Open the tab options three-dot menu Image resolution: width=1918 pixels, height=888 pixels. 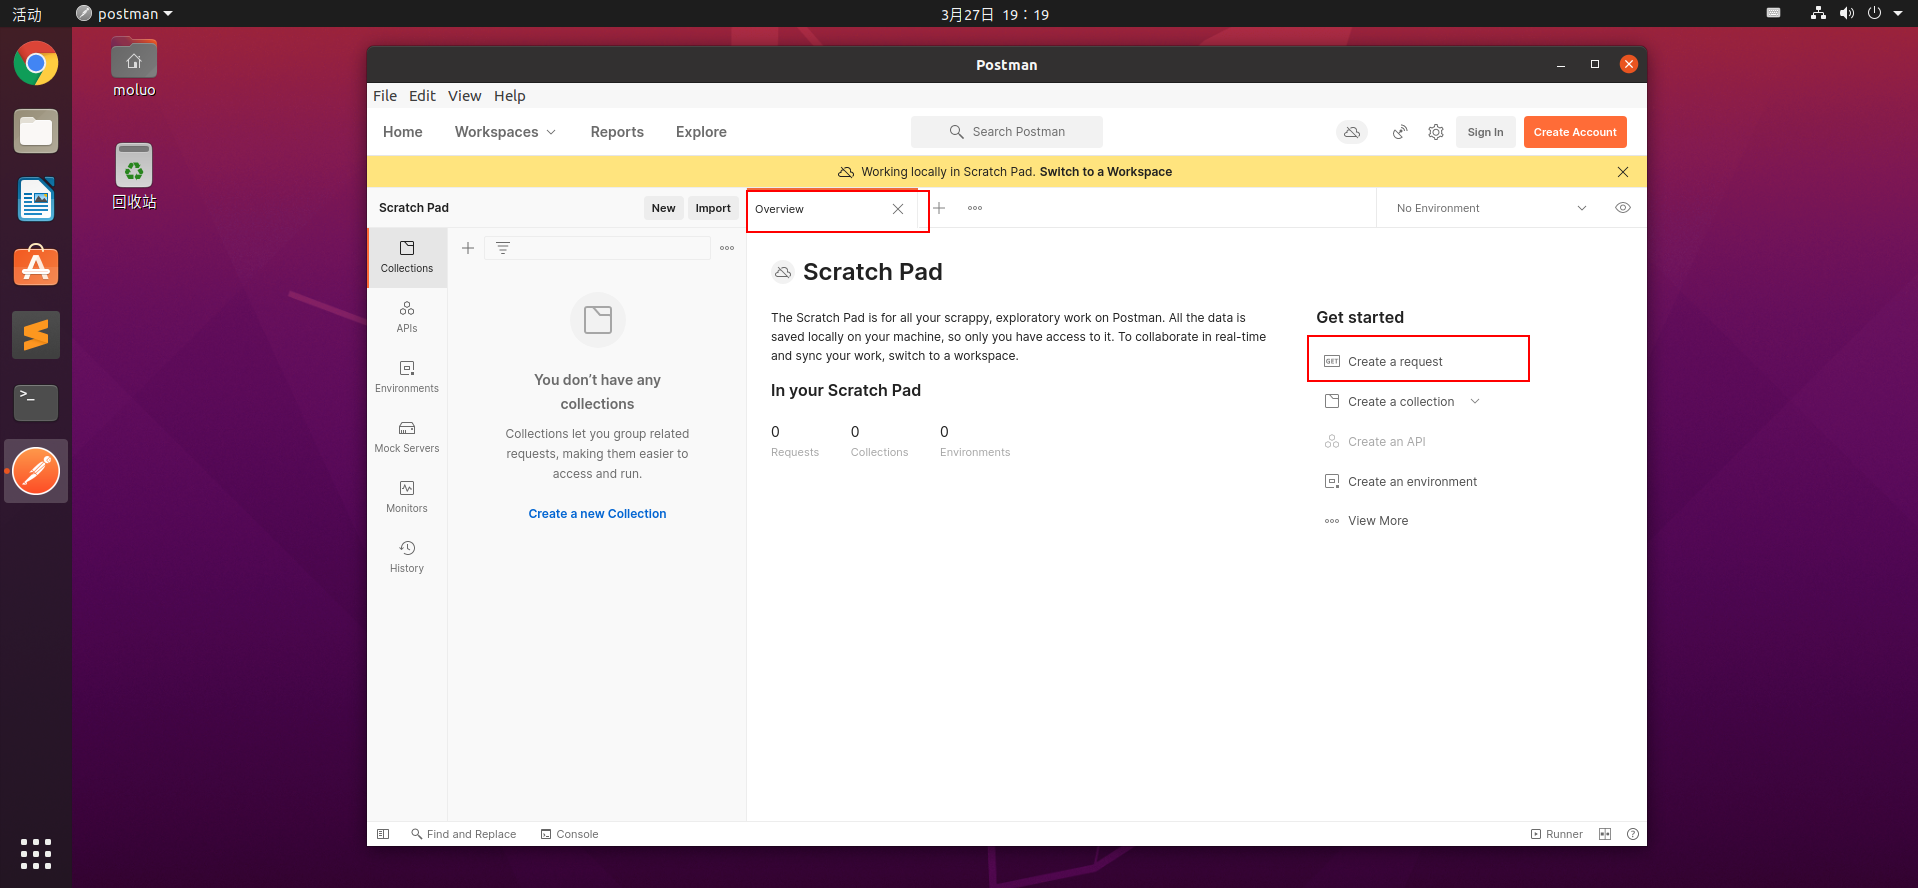pyautogui.click(x=975, y=208)
